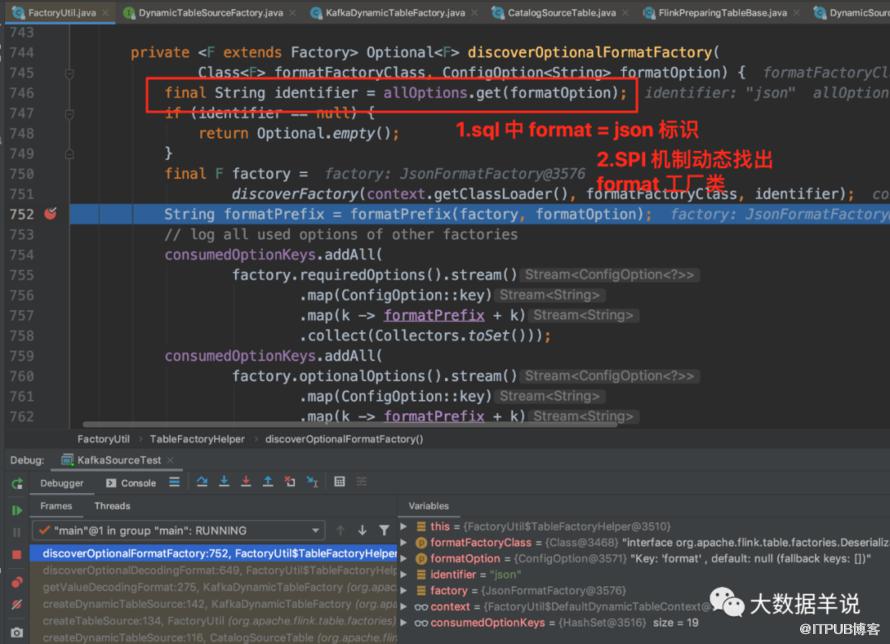Take a thread dump with the camera icon
Screen dimensions: 890x644
click(17, 632)
